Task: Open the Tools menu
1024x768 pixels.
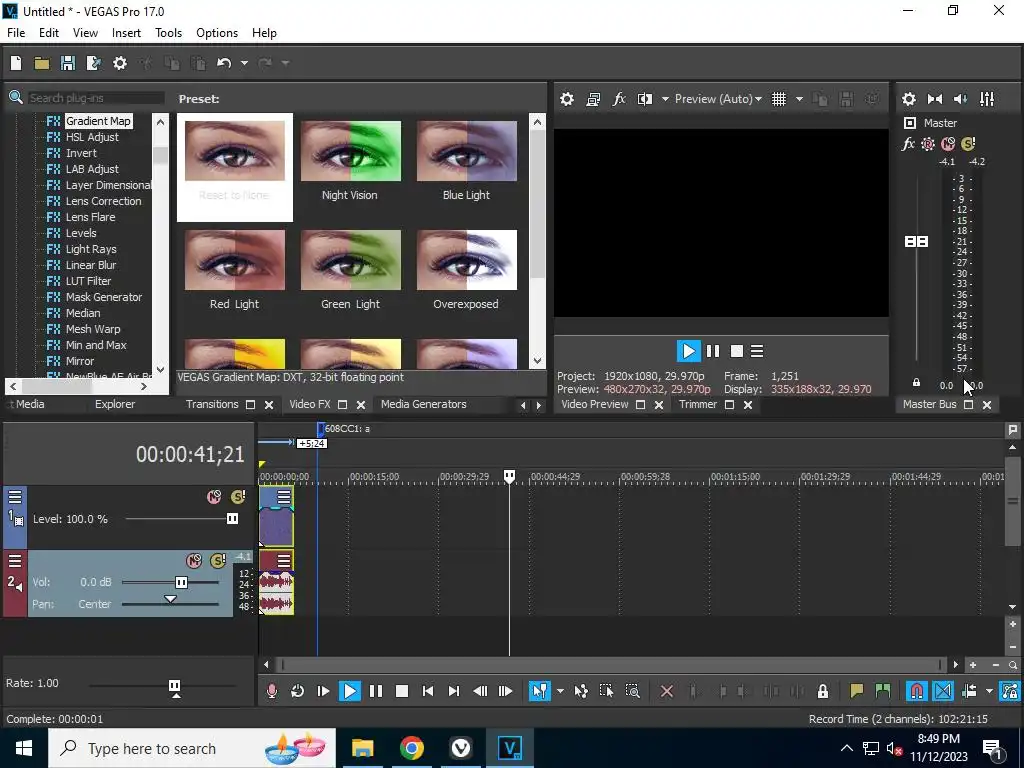Action: (168, 33)
